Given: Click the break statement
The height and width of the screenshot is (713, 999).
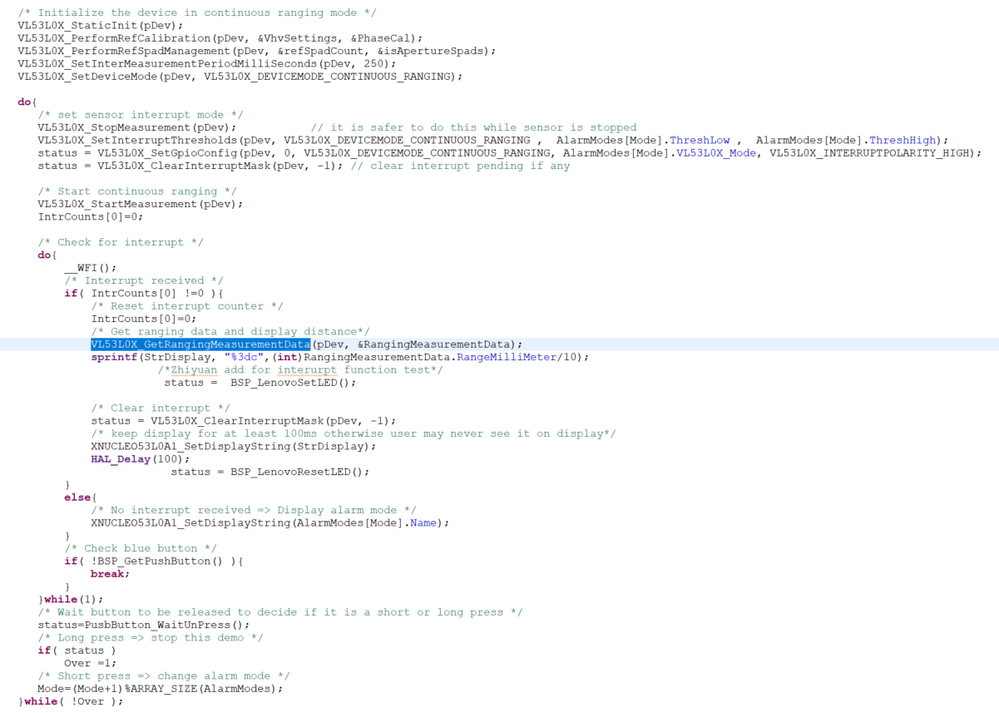Looking at the screenshot, I should [110, 573].
